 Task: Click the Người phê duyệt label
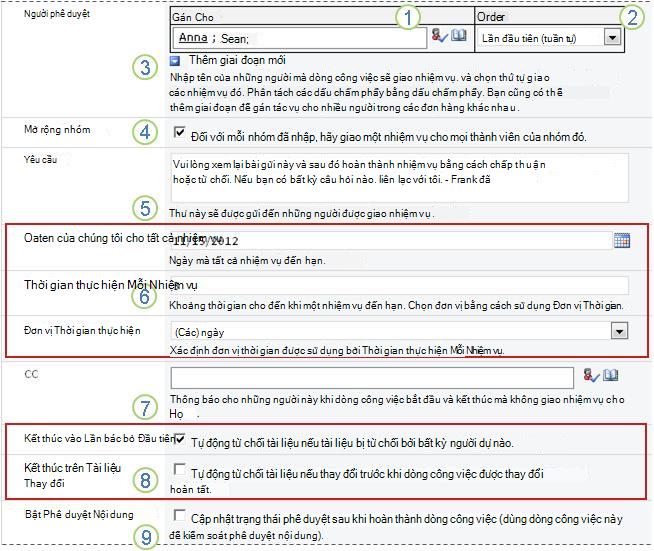tap(57, 14)
